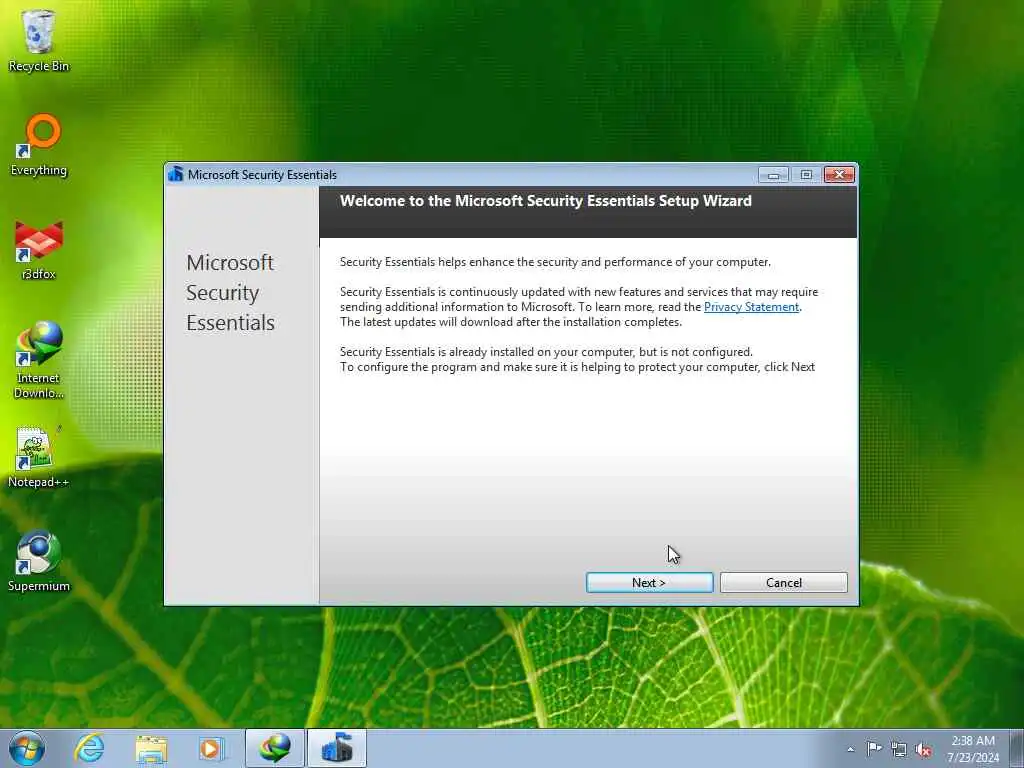This screenshot has width=1024, height=768.
Task: Open the Privacy Statement link
Action: click(x=751, y=307)
